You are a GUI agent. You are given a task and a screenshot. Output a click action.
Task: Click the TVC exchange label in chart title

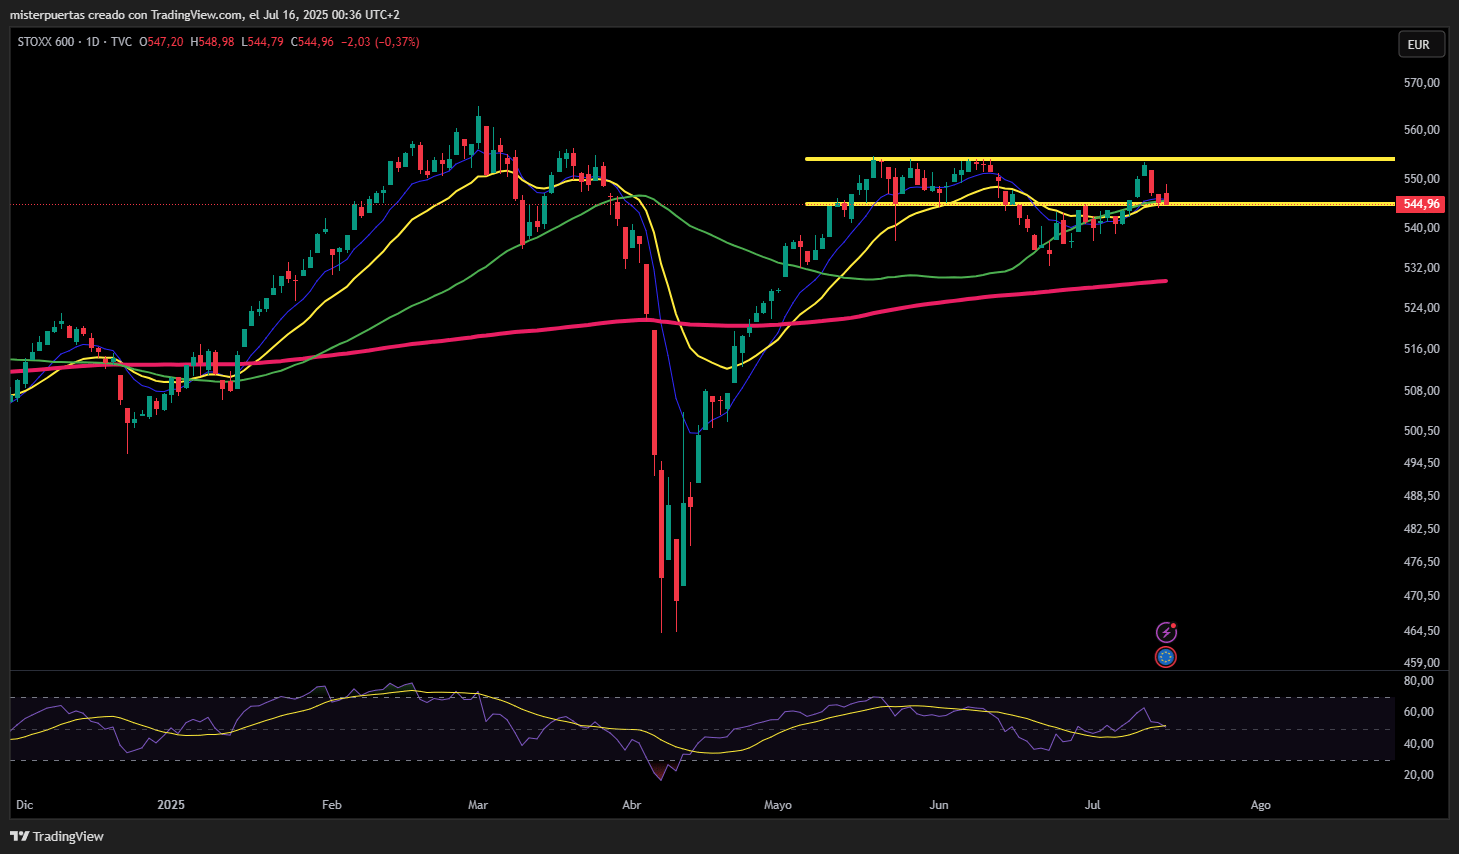click(121, 42)
